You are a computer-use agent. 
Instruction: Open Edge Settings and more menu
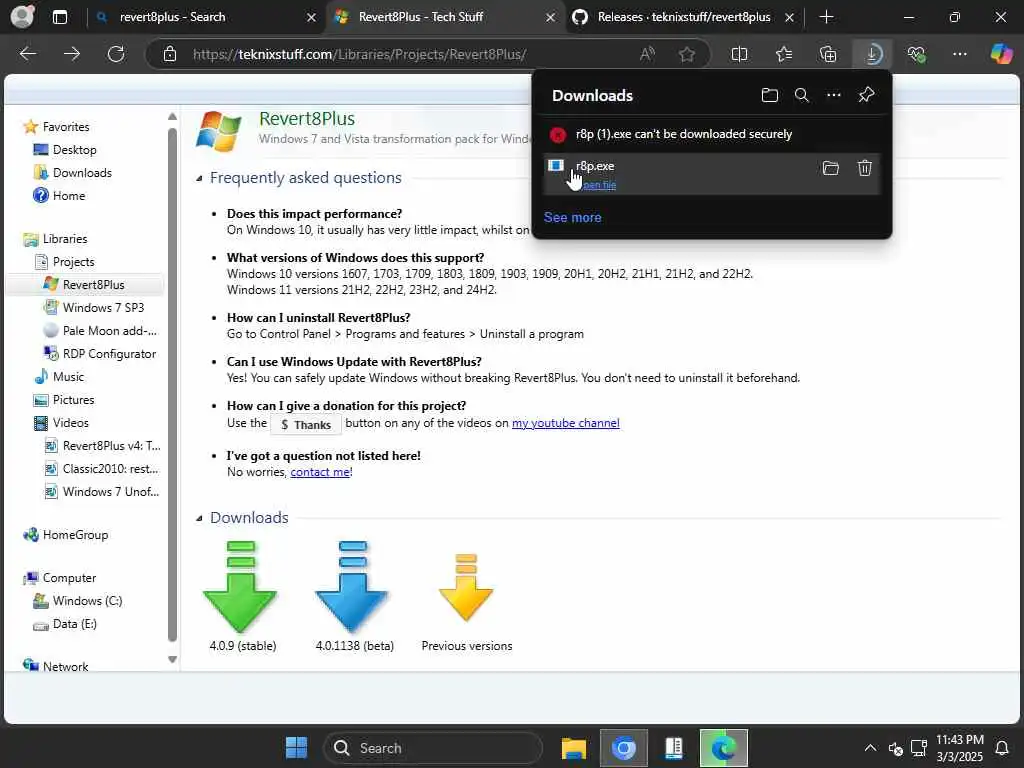click(959, 54)
